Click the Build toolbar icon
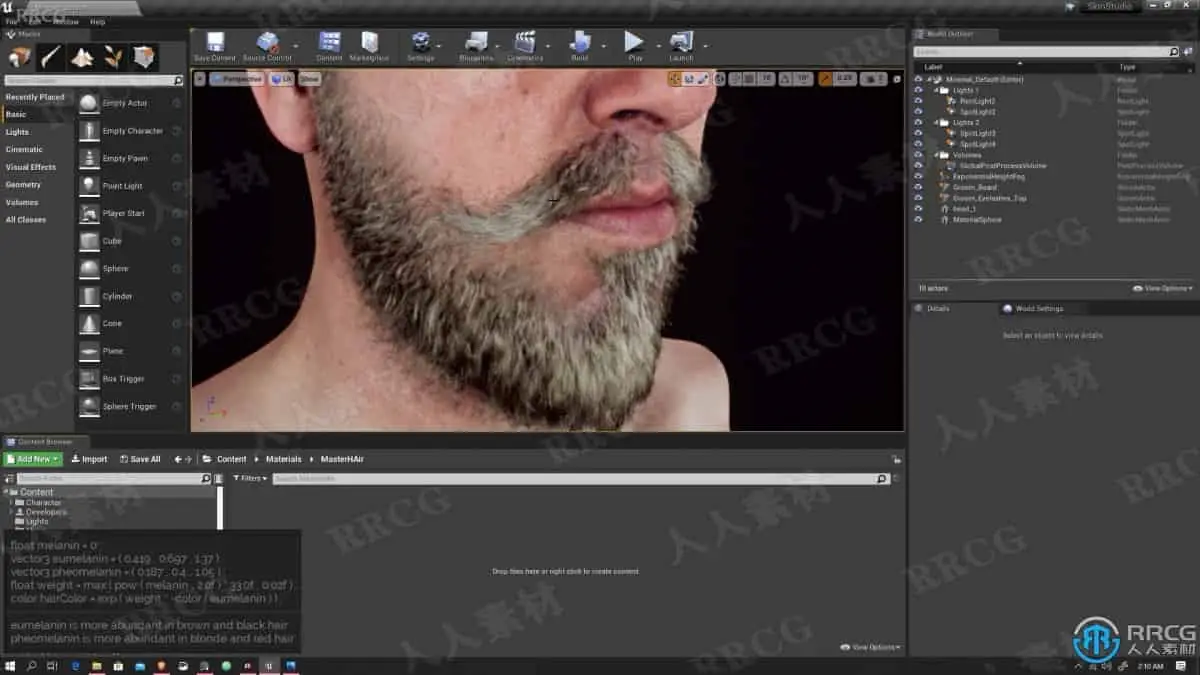The width and height of the screenshot is (1200, 675). click(580, 43)
